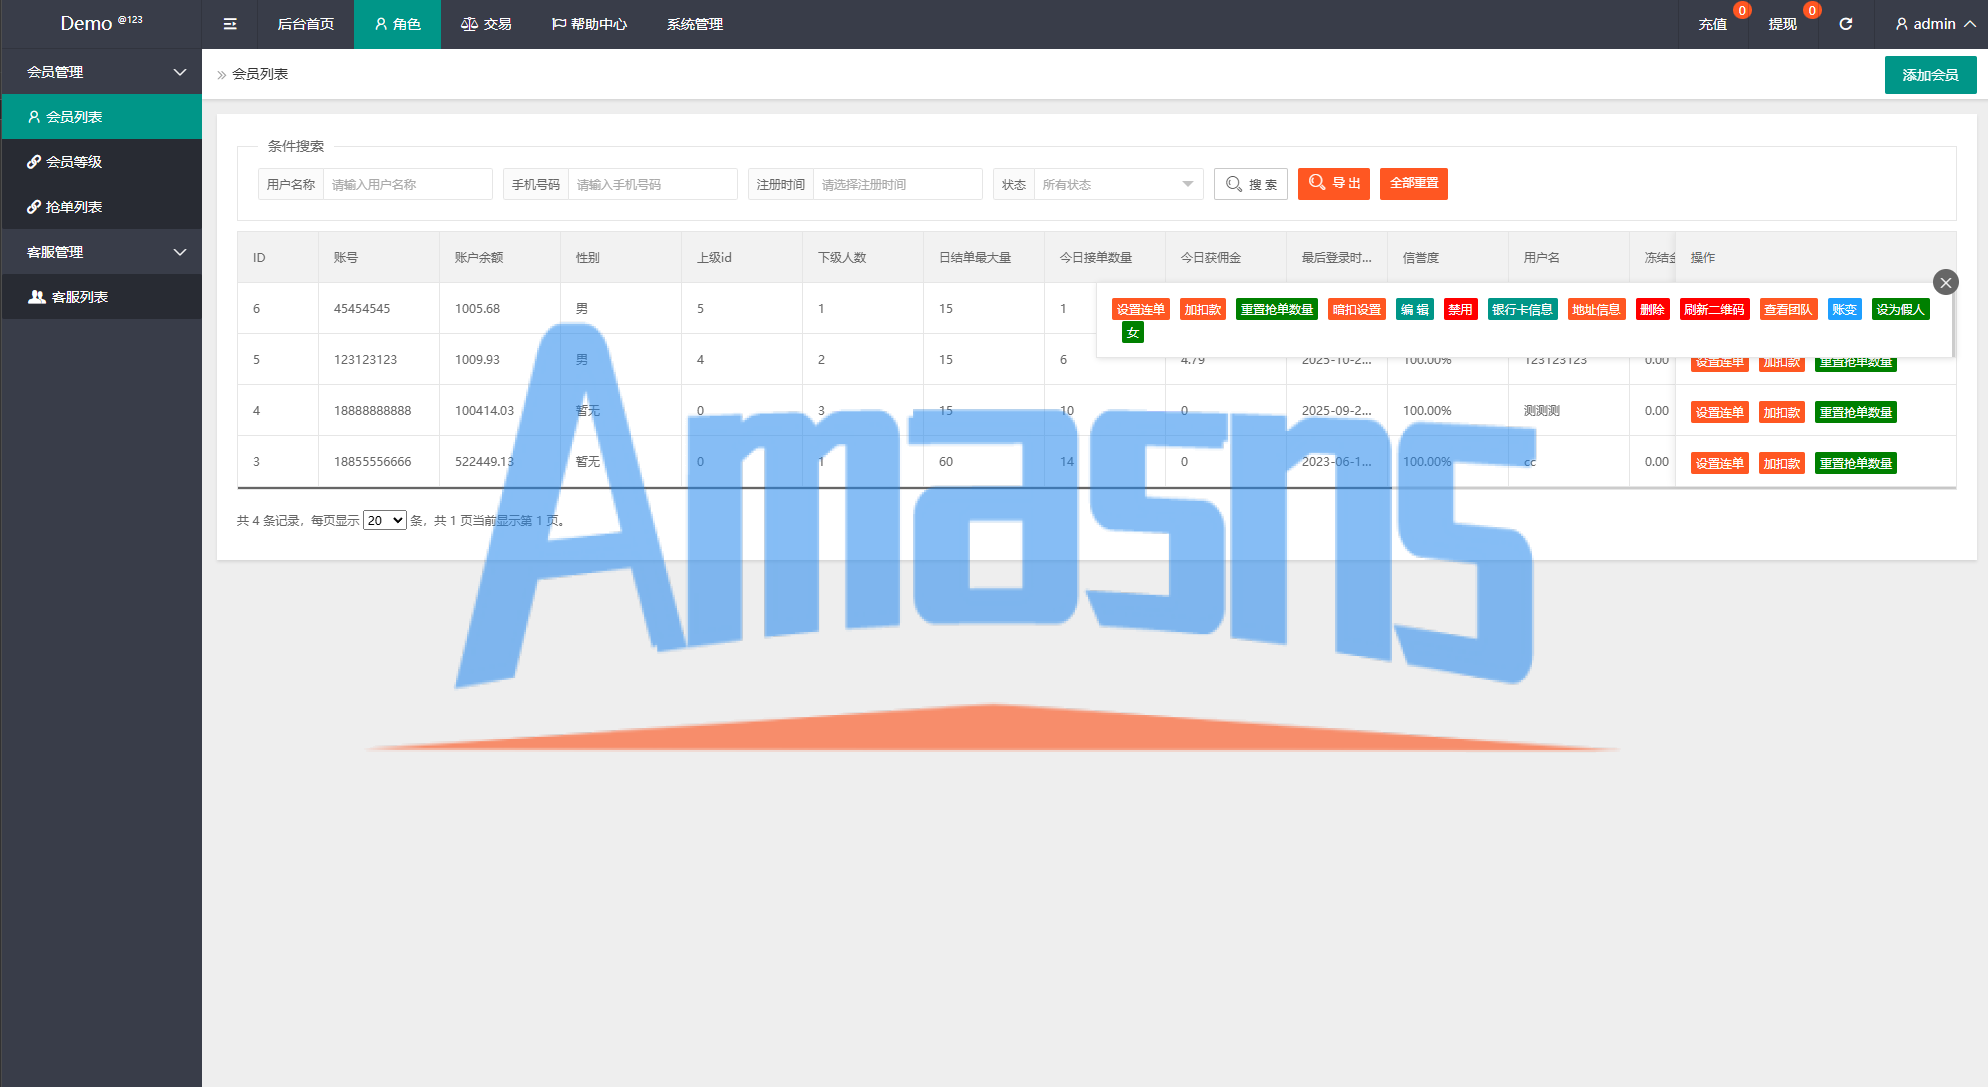
Task: Click the refresh icon in top bar
Action: (x=1846, y=24)
